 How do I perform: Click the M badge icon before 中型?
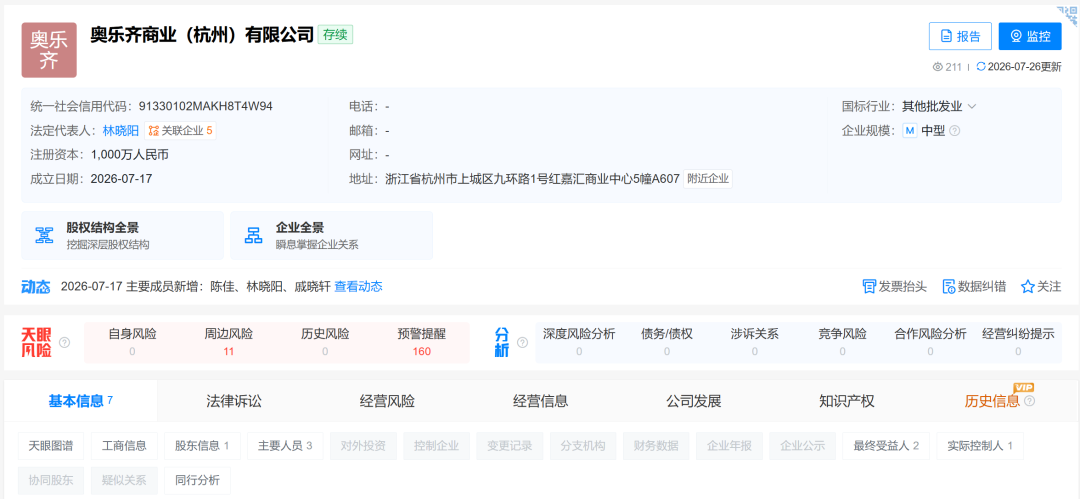pyautogui.click(x=910, y=131)
